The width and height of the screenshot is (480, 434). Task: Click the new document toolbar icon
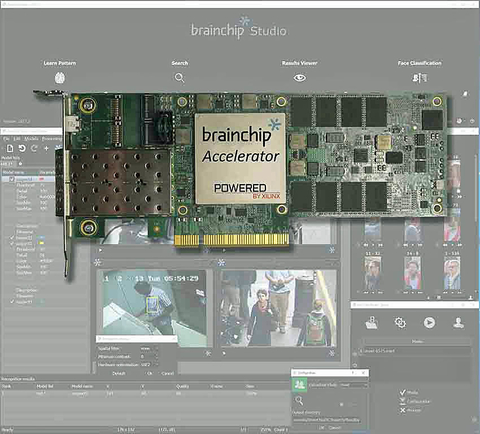coord(10,148)
